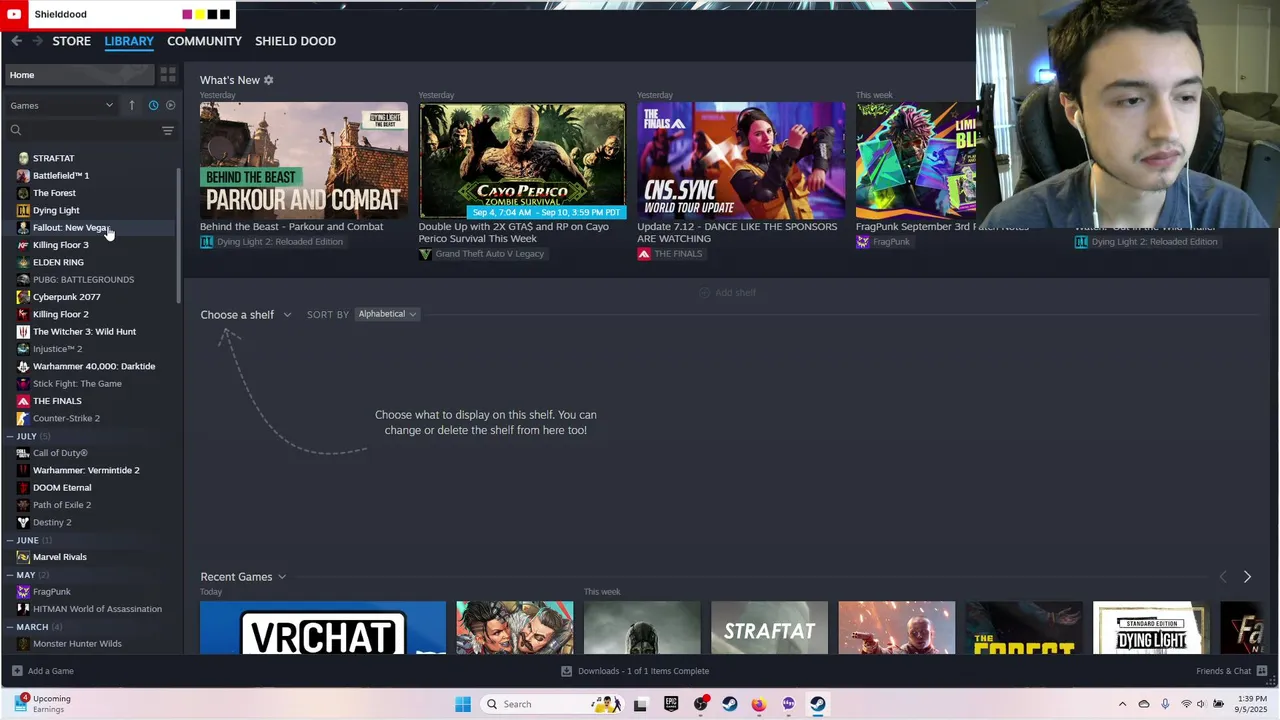Collapse the JUNE group in sidebar
Image resolution: width=1280 pixels, height=720 pixels.
point(10,540)
